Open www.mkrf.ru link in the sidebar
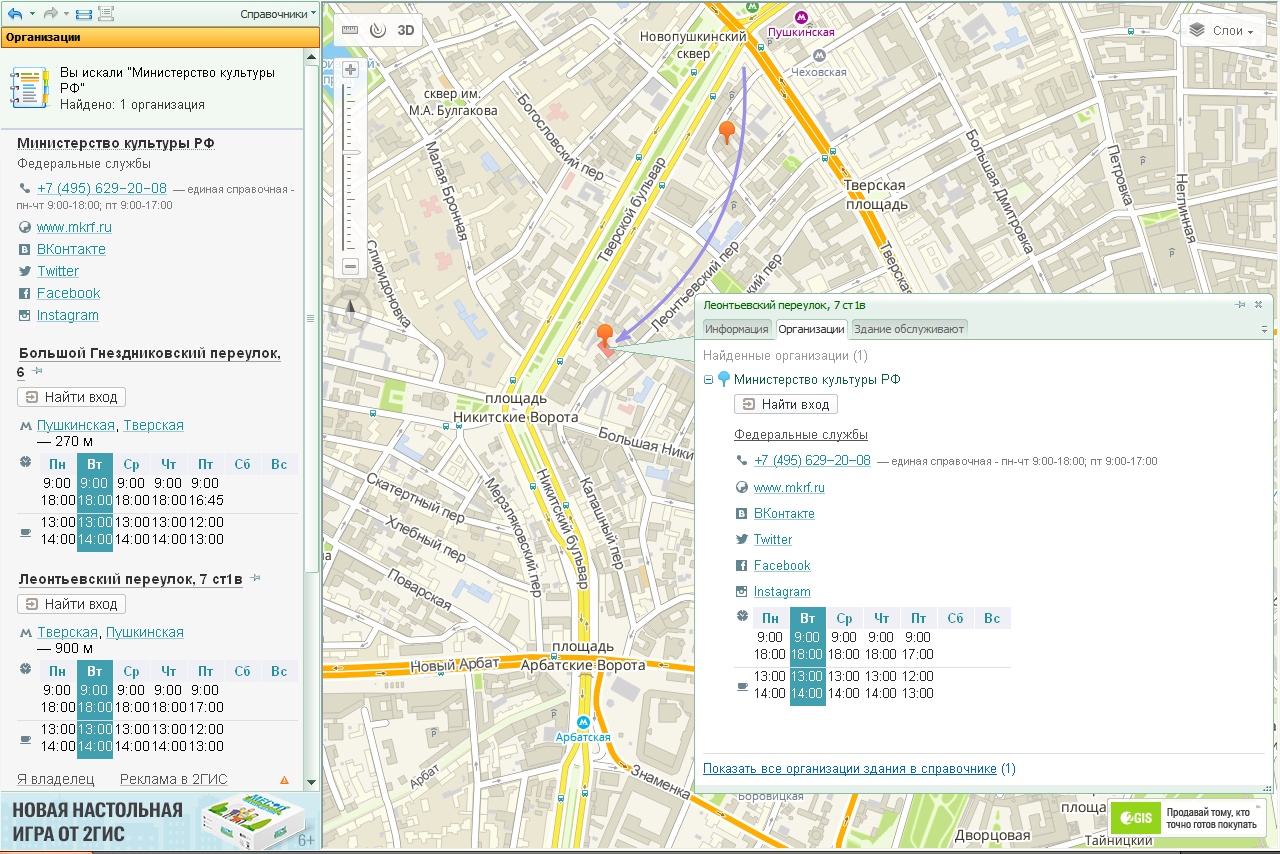Screen dimensions: 1280x854 point(74,227)
